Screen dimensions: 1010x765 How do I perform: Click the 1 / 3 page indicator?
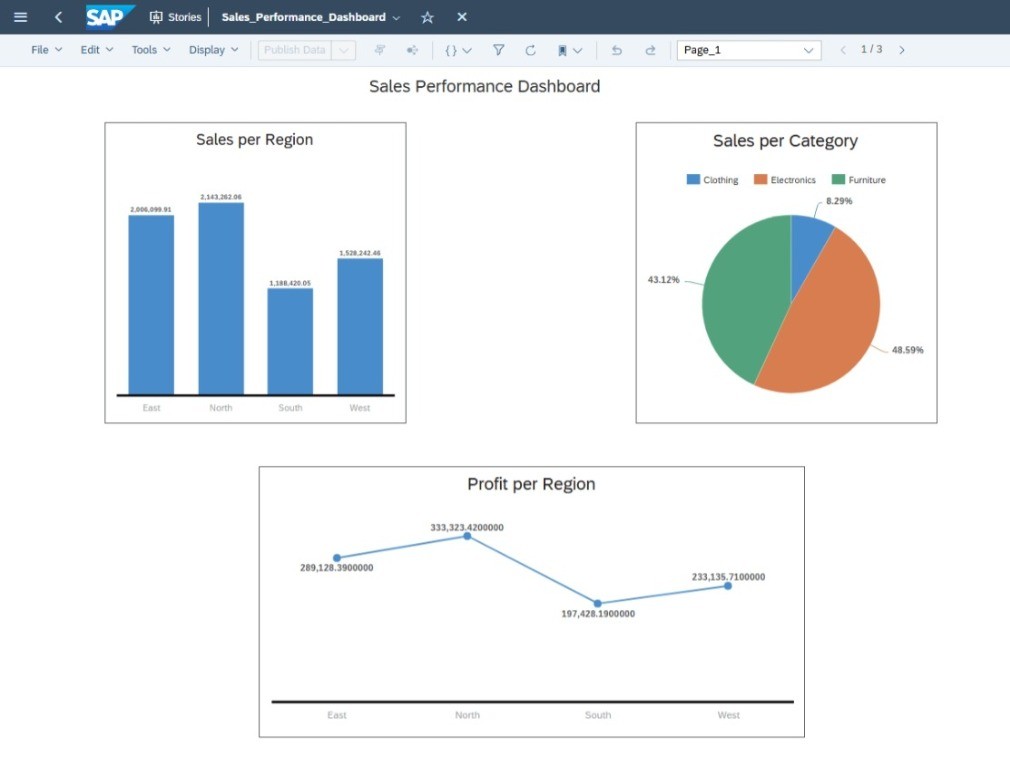click(872, 49)
